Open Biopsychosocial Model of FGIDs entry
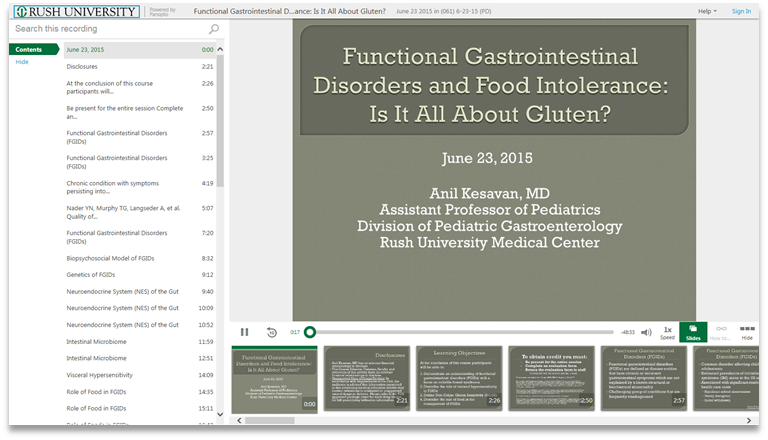Viewport: 768px width, 440px height. click(x=140, y=258)
